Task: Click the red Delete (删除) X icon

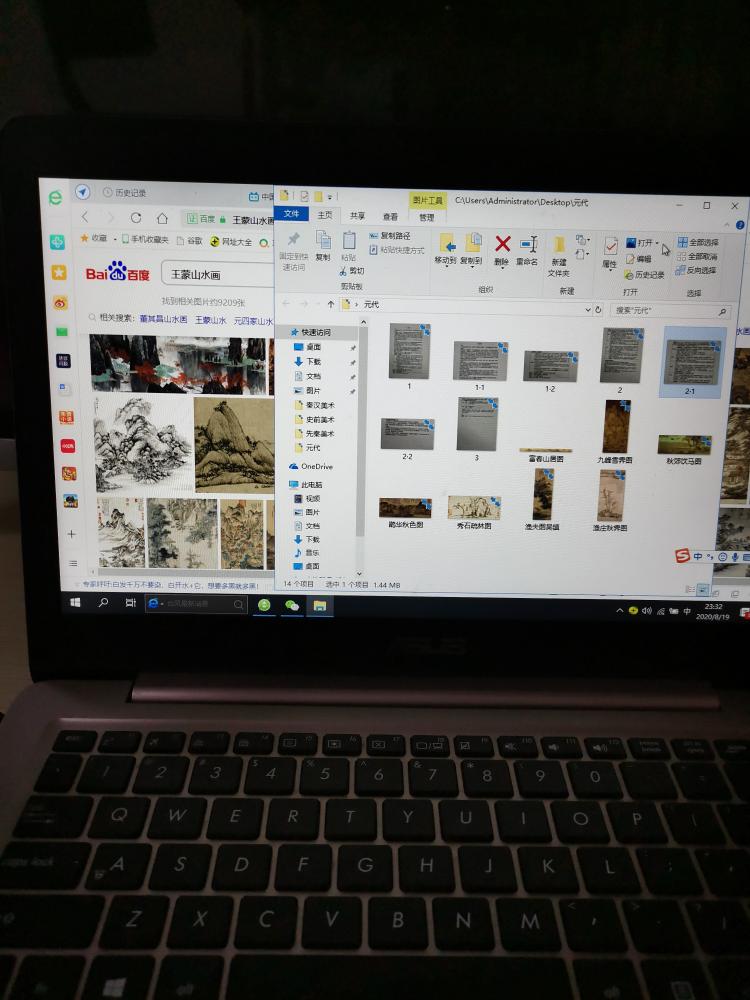Action: pos(503,244)
